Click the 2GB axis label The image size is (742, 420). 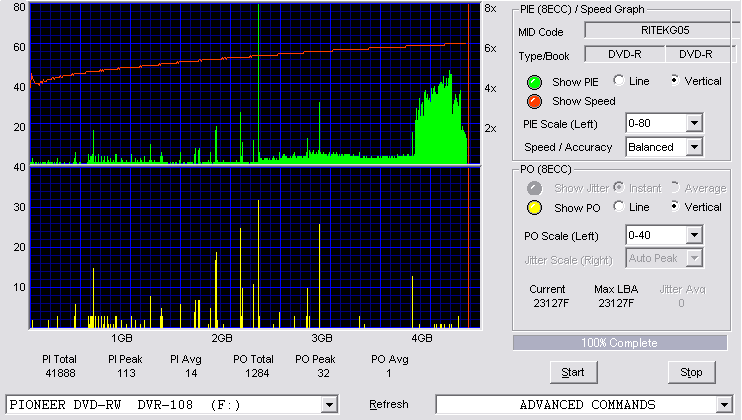click(x=221, y=338)
